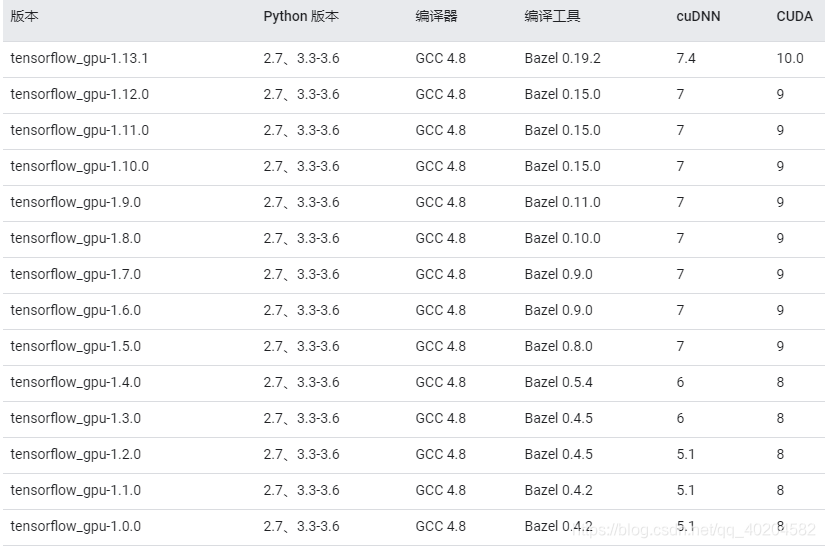This screenshot has width=825, height=548.
Task: Select the tensorflow_gpu-1.6.0 cell
Action: pos(75,310)
